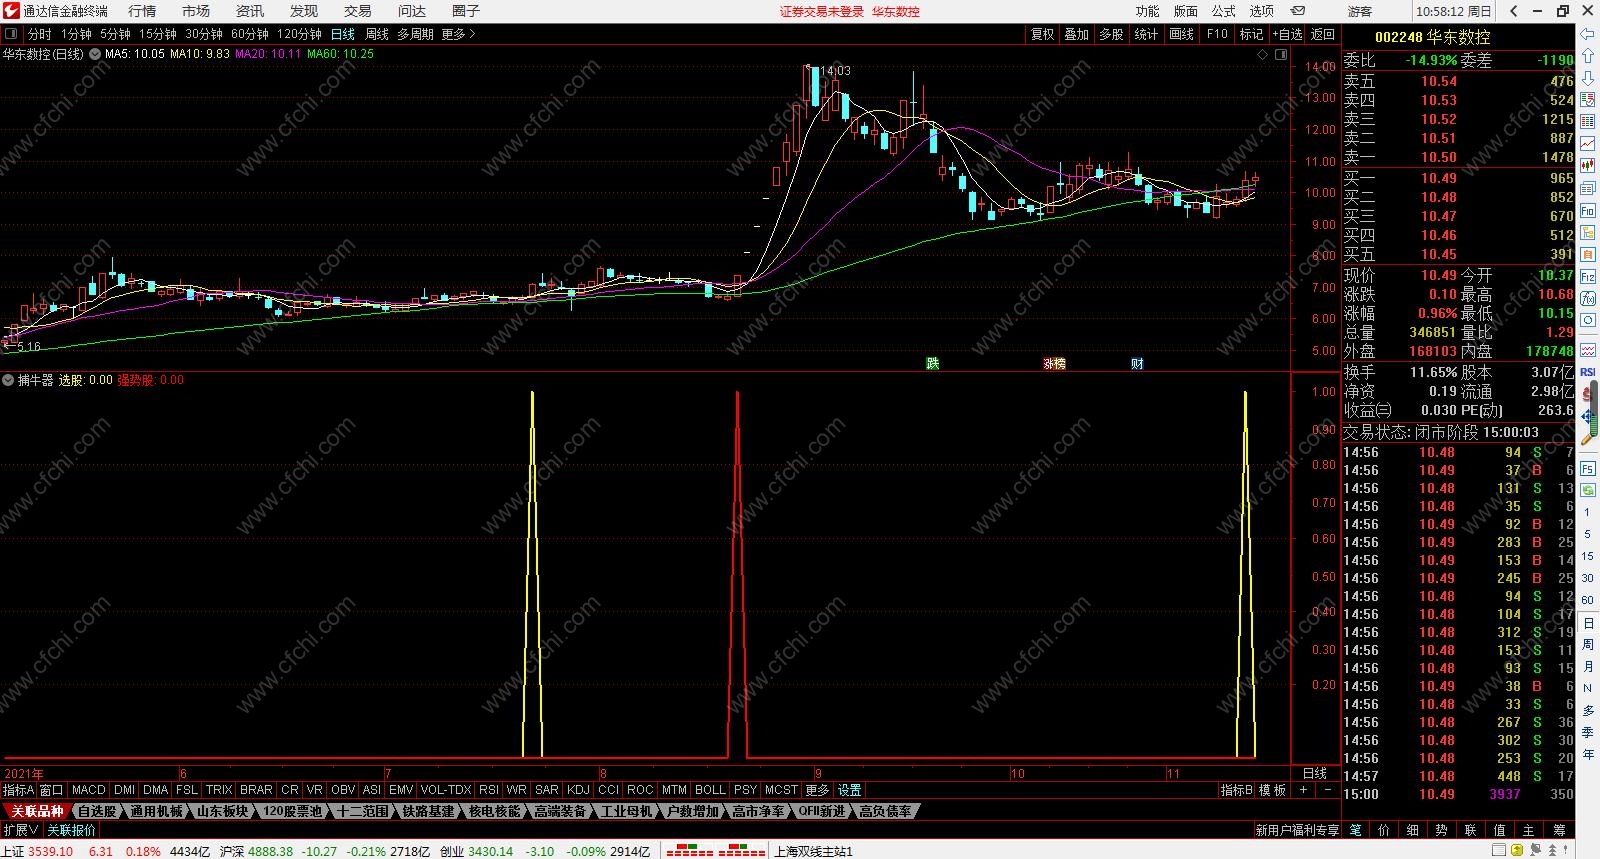Open the trend line chart sidebar icon
Image resolution: width=1600 pixels, height=859 pixels.
click(1587, 143)
